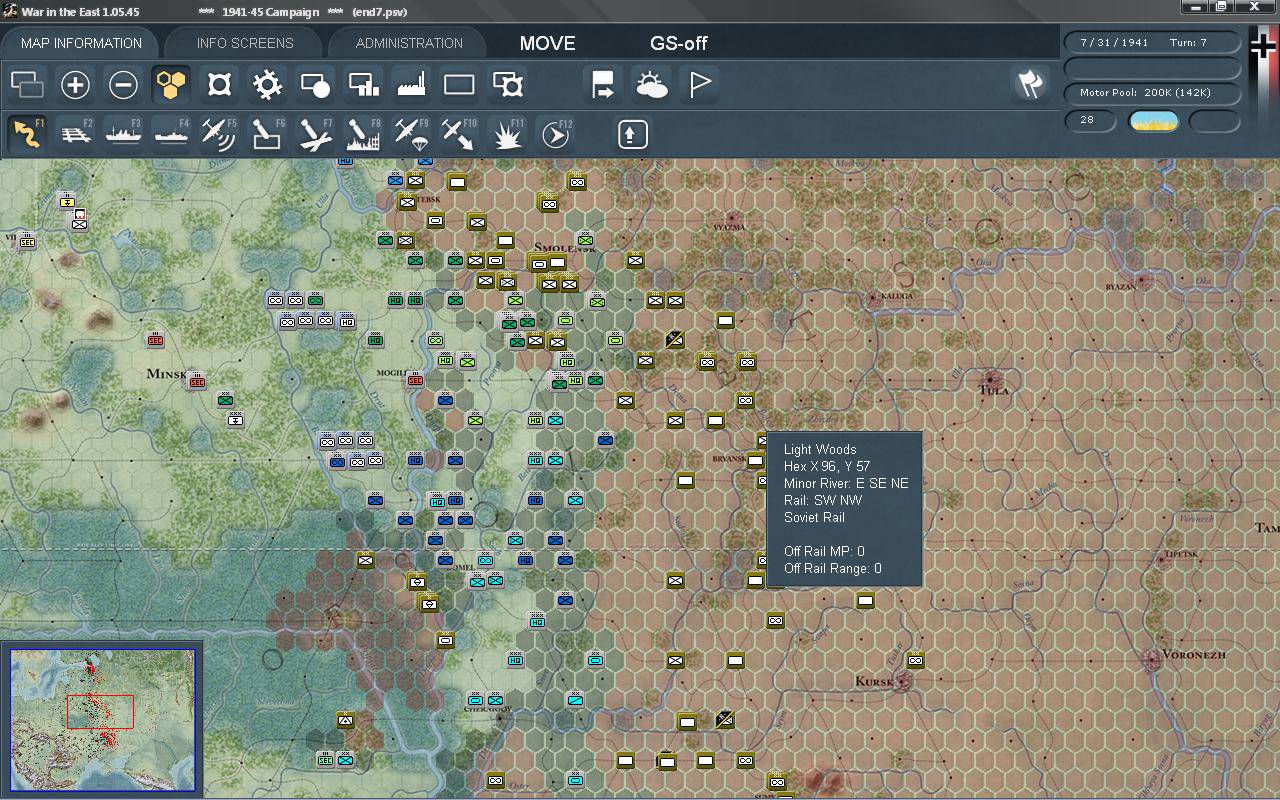Select the F8 bomb city mode
The image size is (1280, 800).
363,134
